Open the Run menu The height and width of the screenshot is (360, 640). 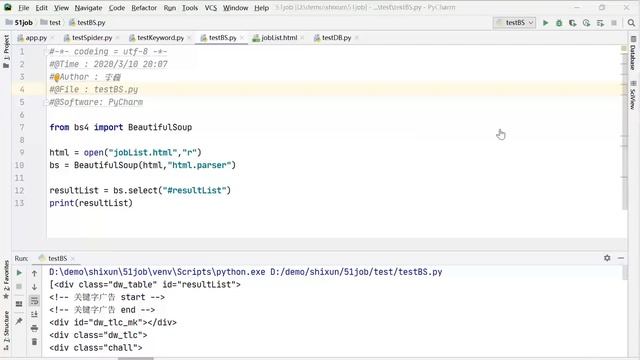169,8
